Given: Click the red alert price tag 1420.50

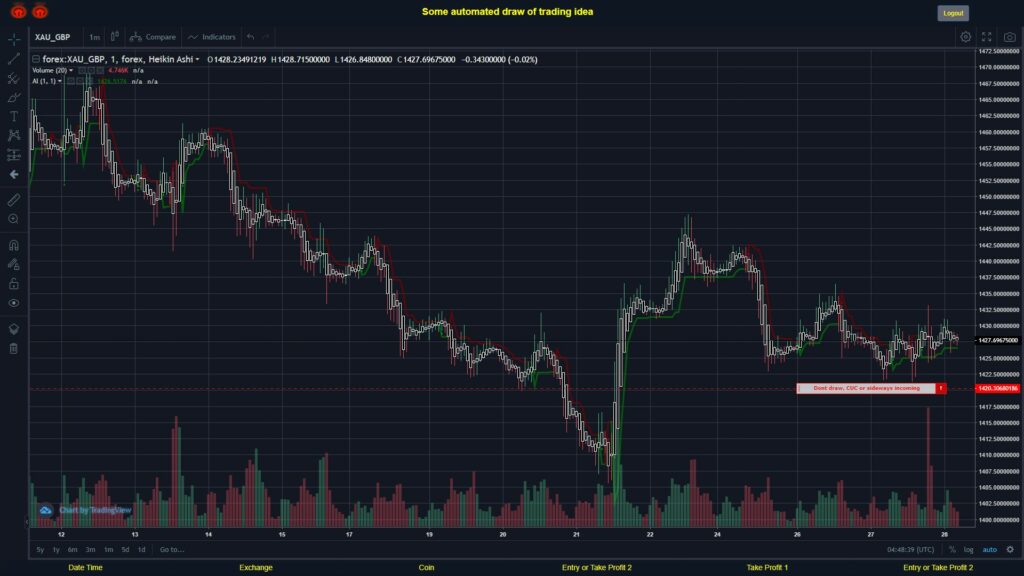Looking at the screenshot, I should click(x=997, y=389).
